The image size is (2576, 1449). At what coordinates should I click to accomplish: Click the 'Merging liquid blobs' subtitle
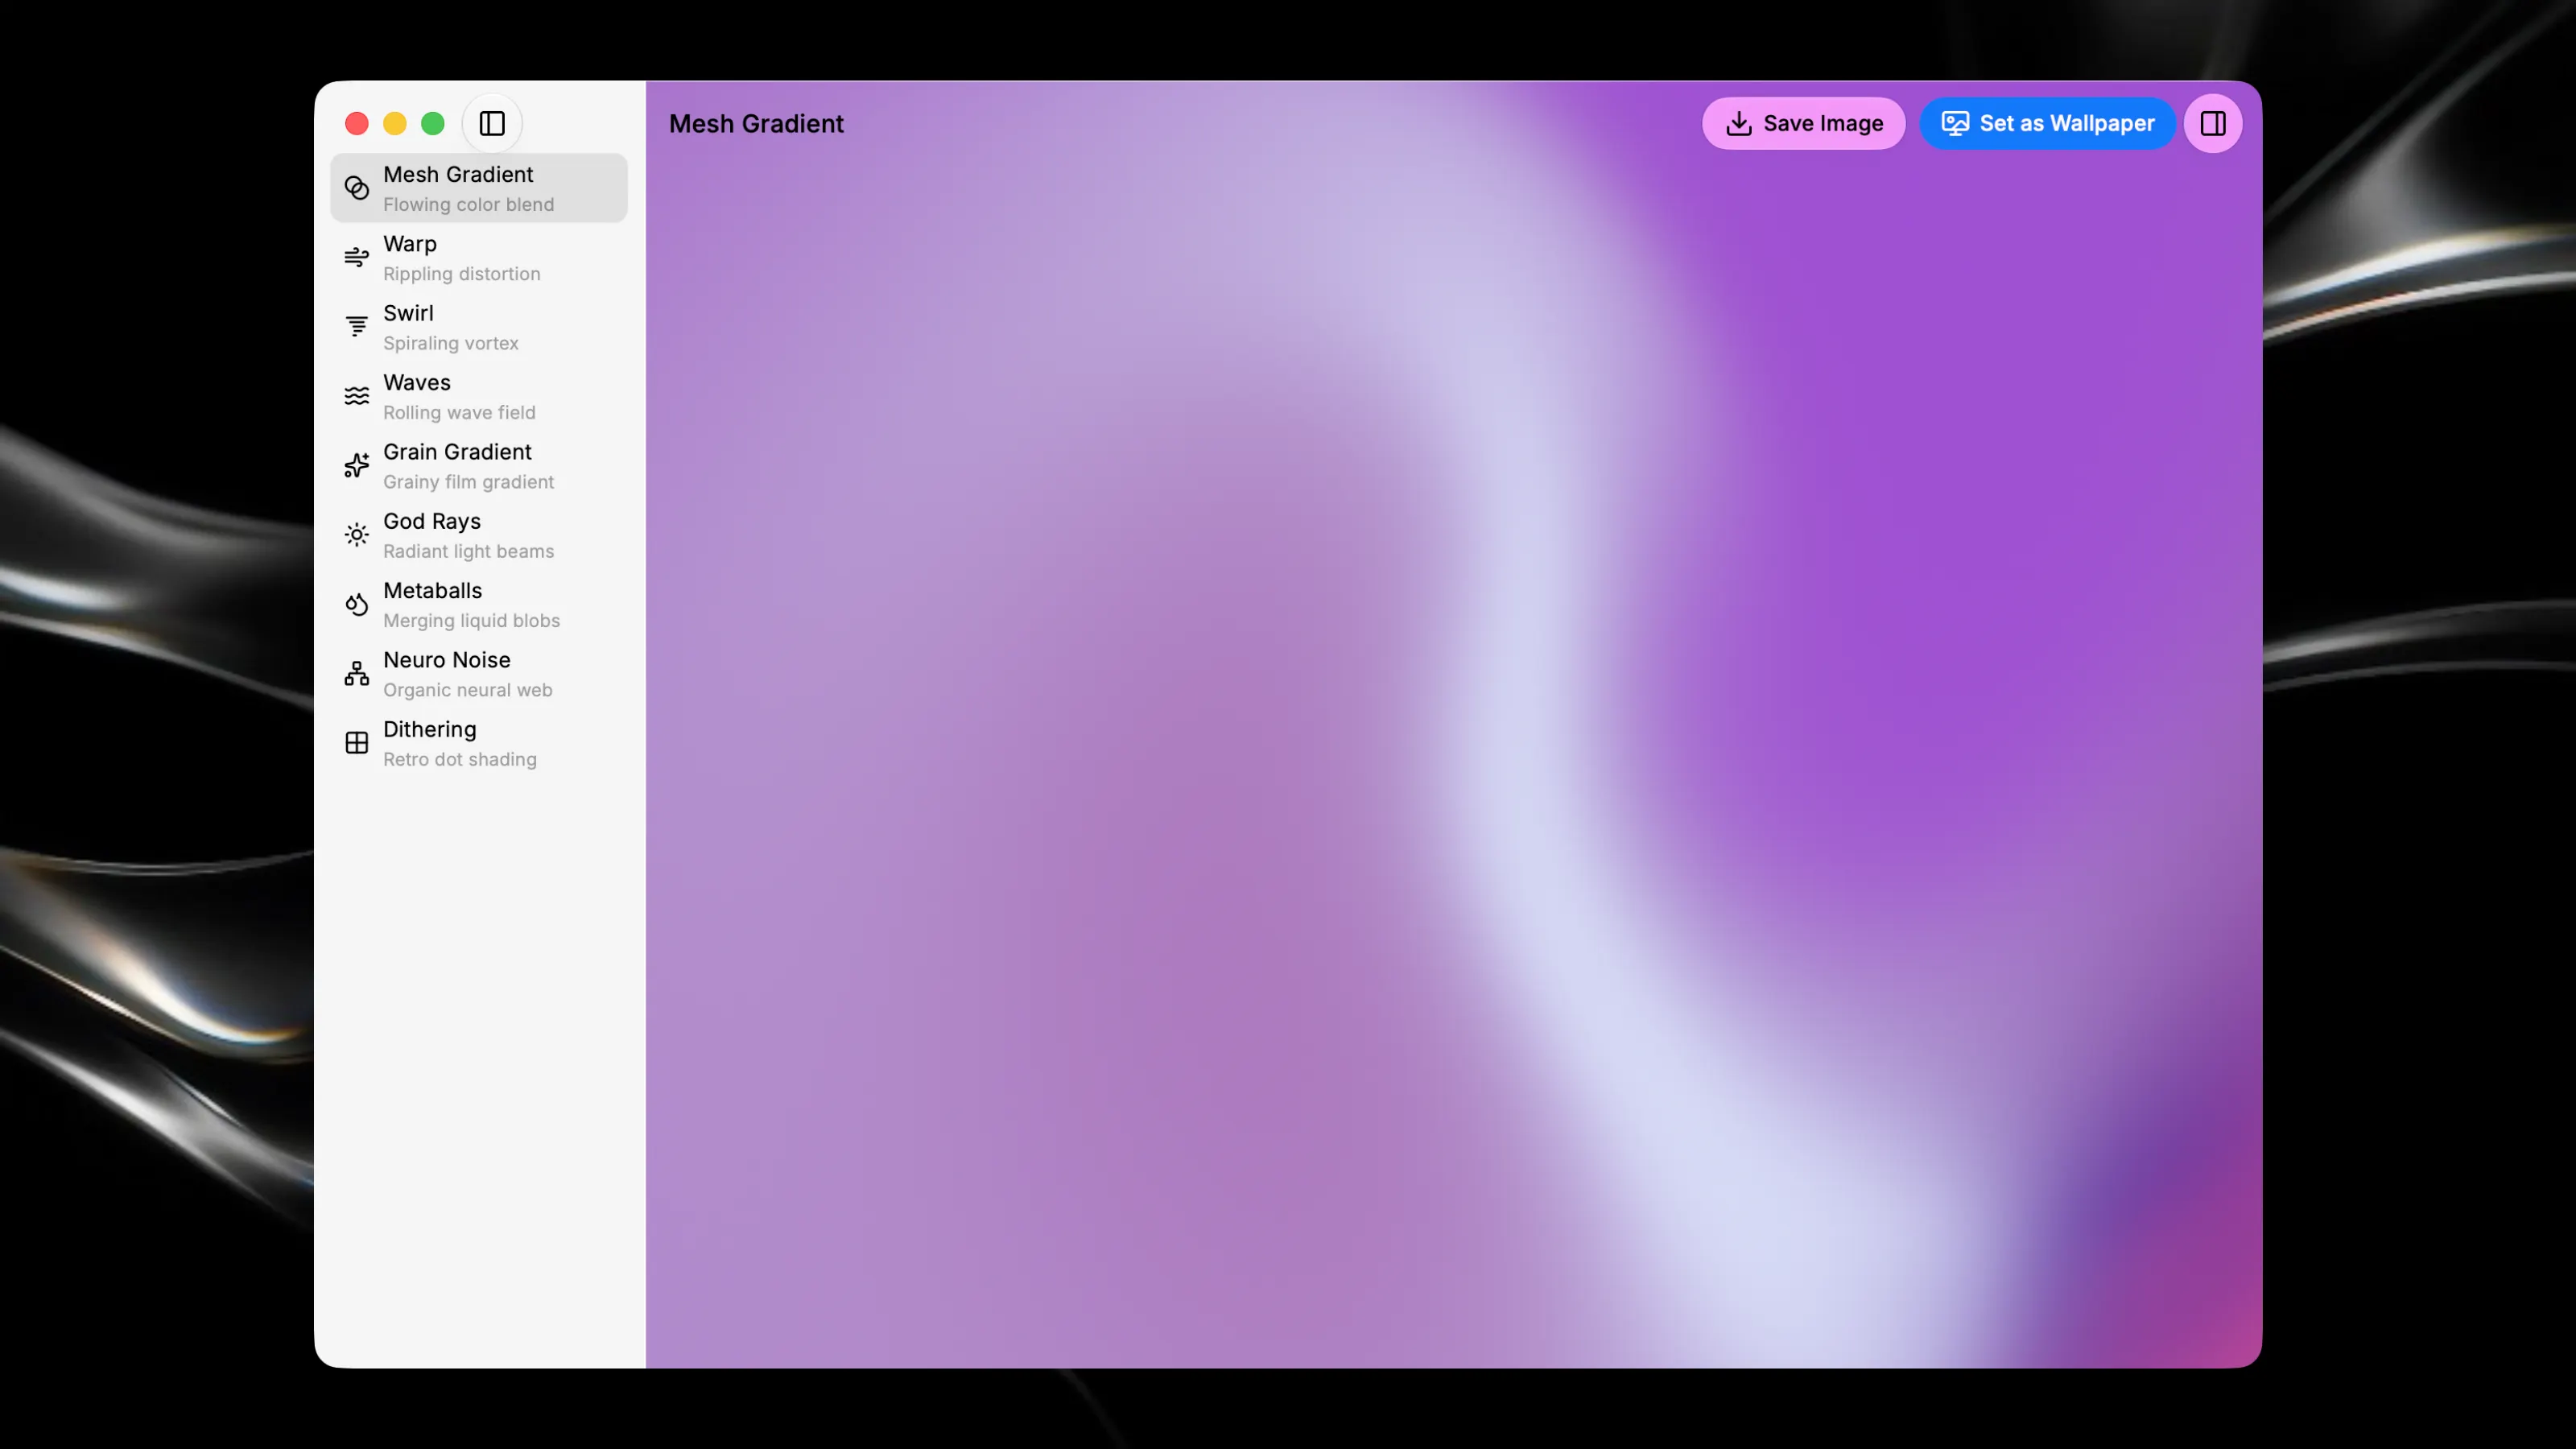pos(471,621)
